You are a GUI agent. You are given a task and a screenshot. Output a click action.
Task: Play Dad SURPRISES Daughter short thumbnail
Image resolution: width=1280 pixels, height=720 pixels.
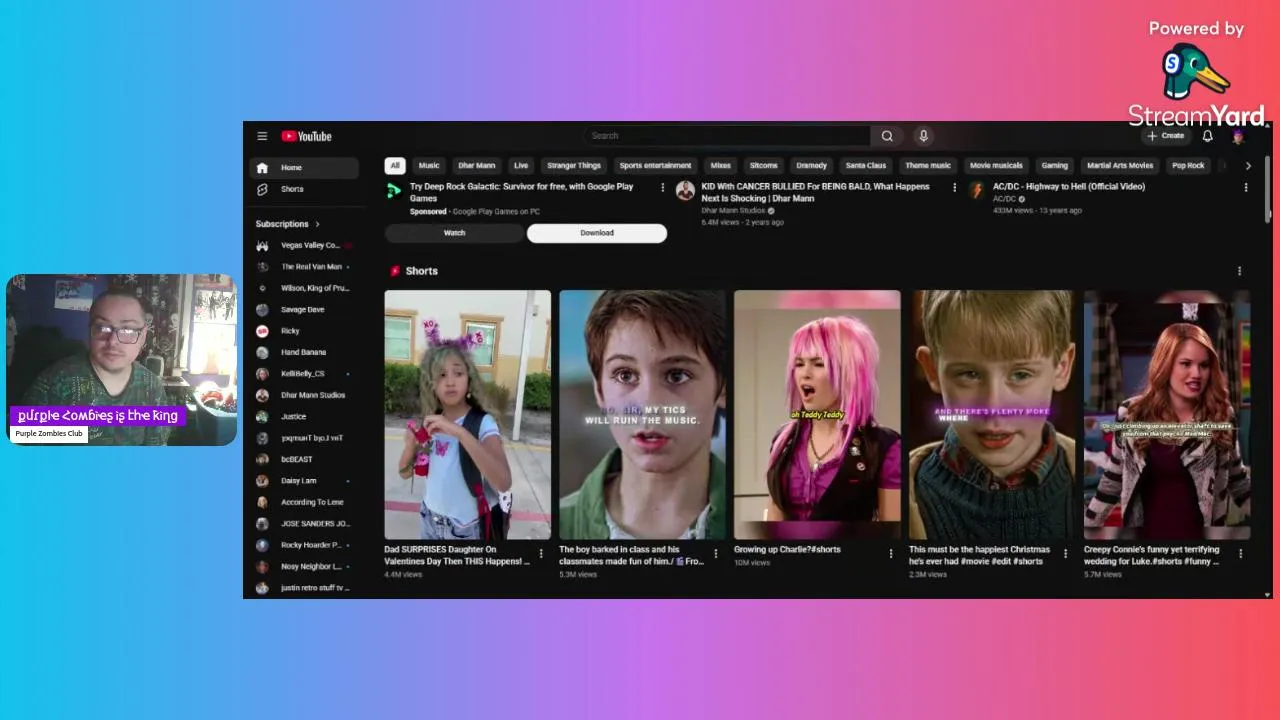468,415
